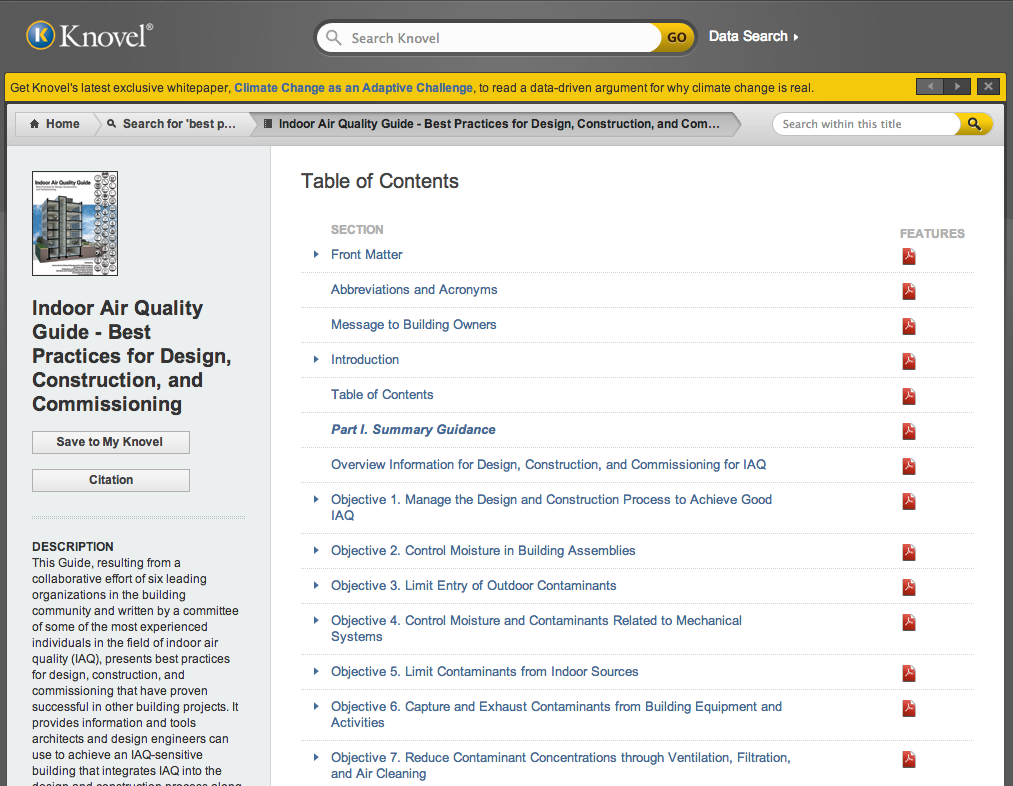Click the Save to My Knovel button
This screenshot has width=1013, height=786.
(x=110, y=442)
